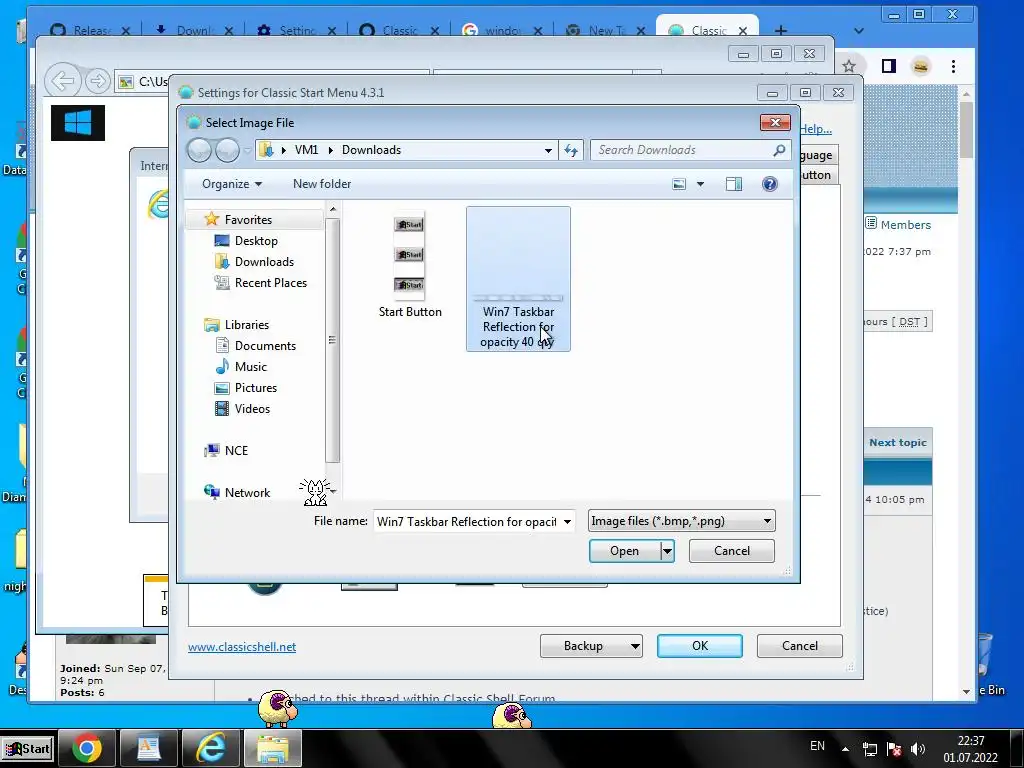Open Chrome from the taskbar

pyautogui.click(x=87, y=748)
